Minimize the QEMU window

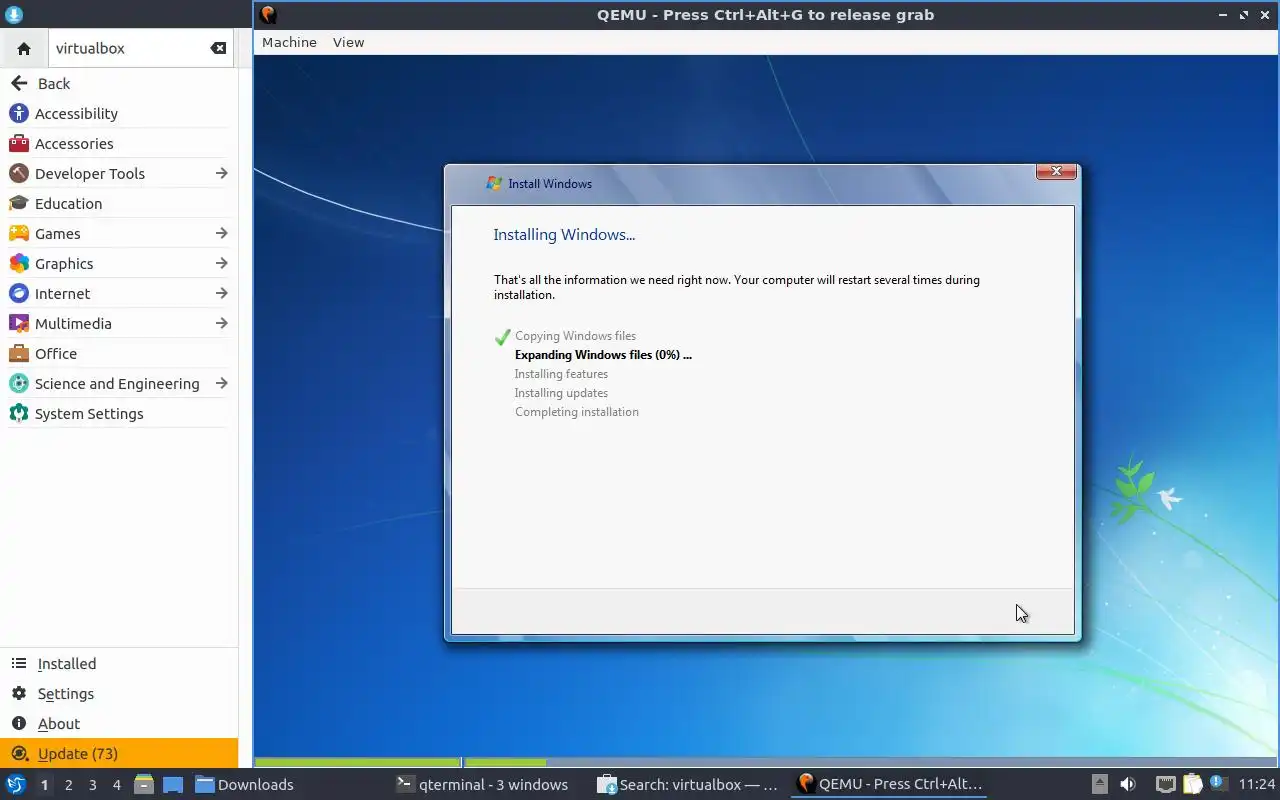tap(1223, 15)
